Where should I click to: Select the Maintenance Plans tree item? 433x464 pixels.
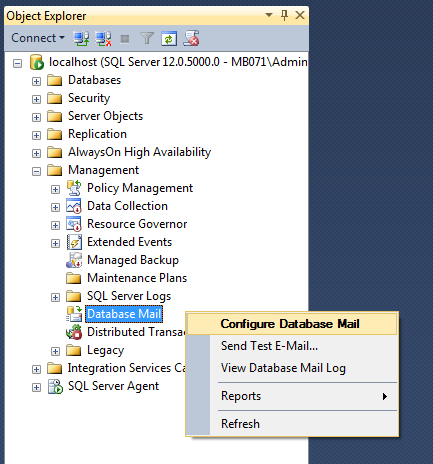click(137, 278)
